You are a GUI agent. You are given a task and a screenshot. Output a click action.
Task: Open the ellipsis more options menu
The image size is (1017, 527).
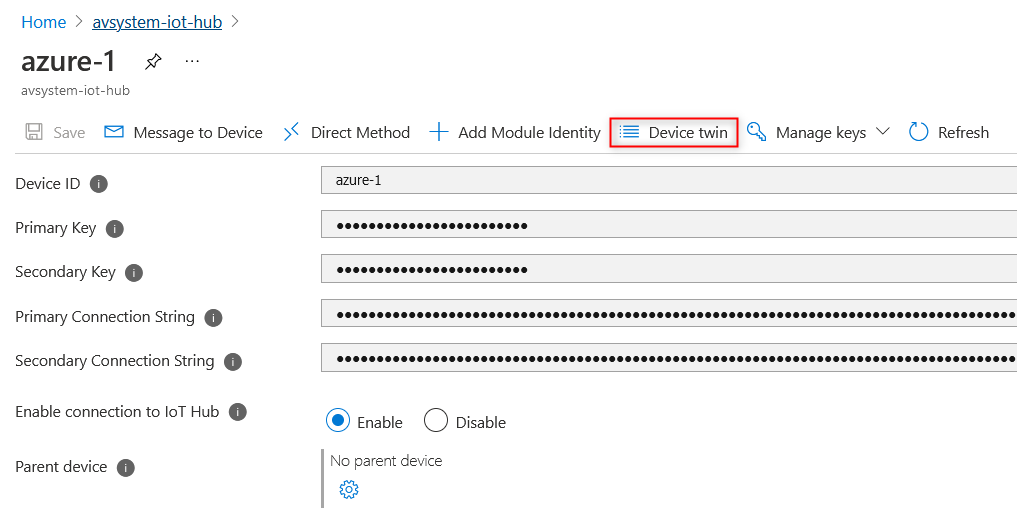click(x=192, y=61)
